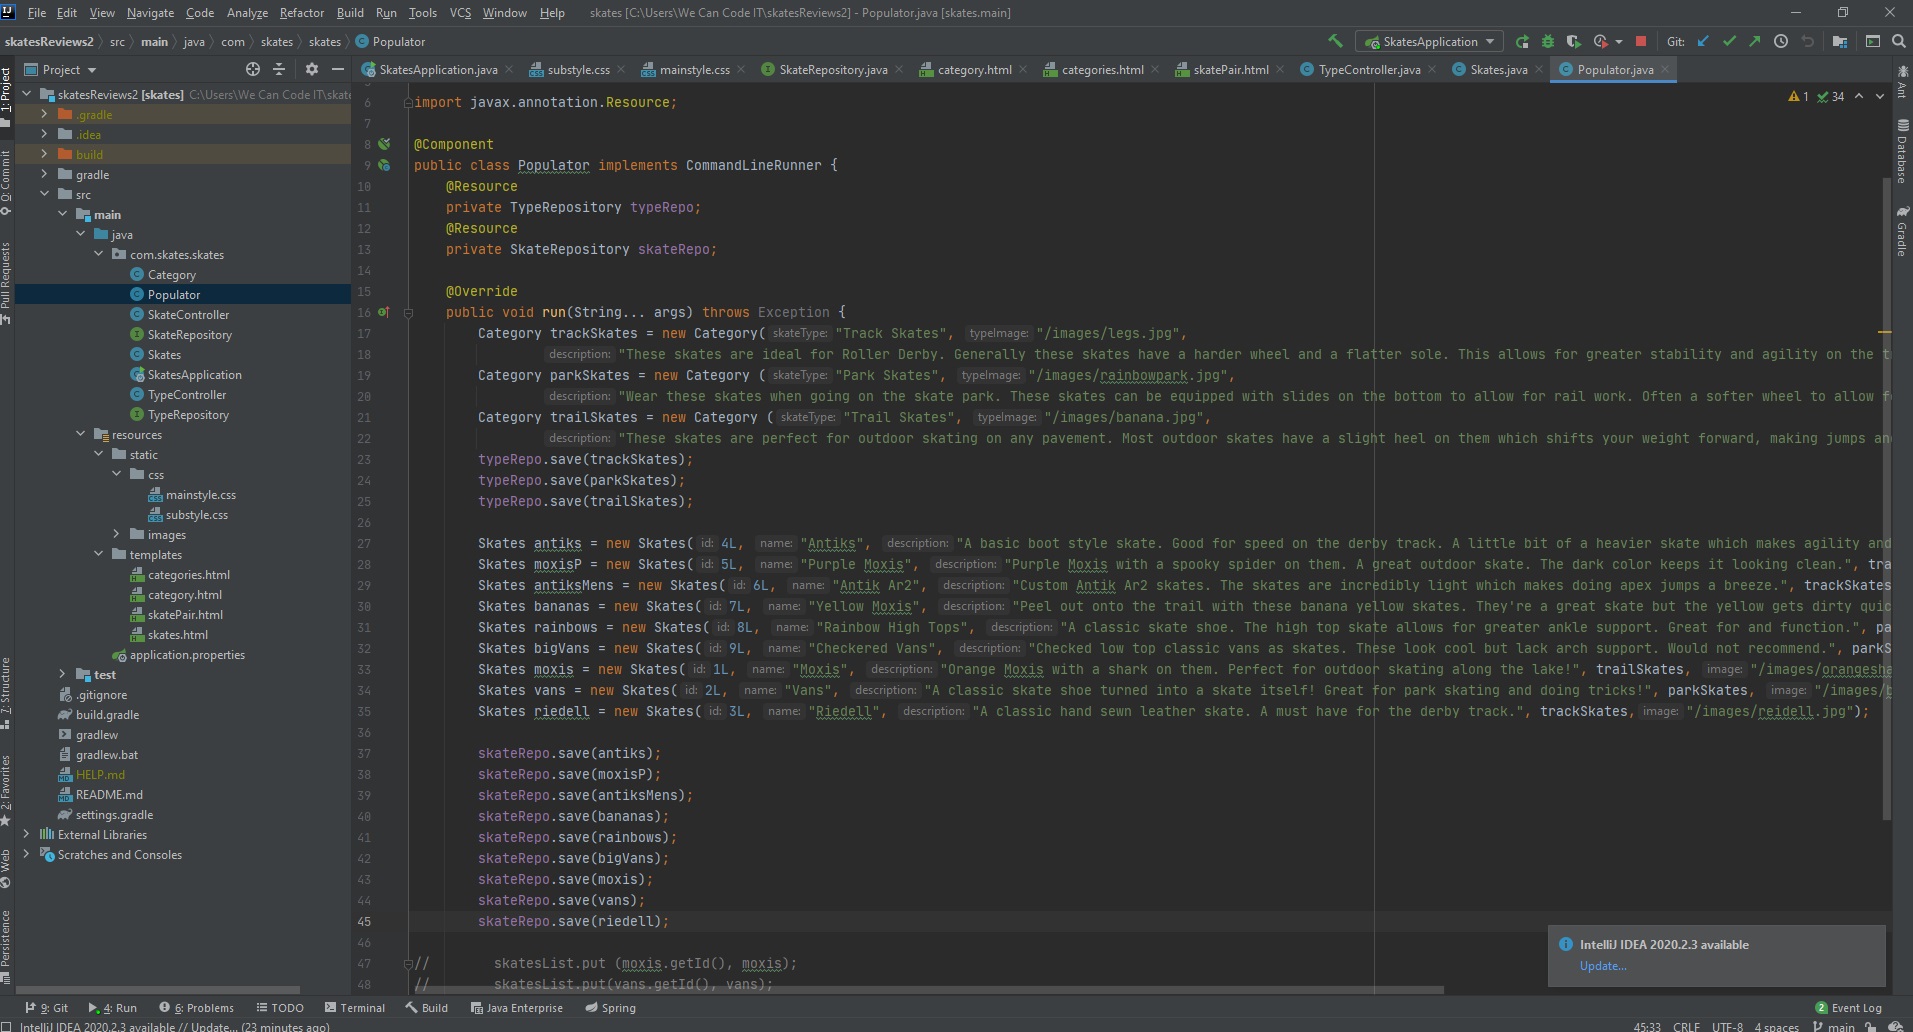Open the Navigate menu
The height and width of the screenshot is (1032, 1913).
(150, 12)
